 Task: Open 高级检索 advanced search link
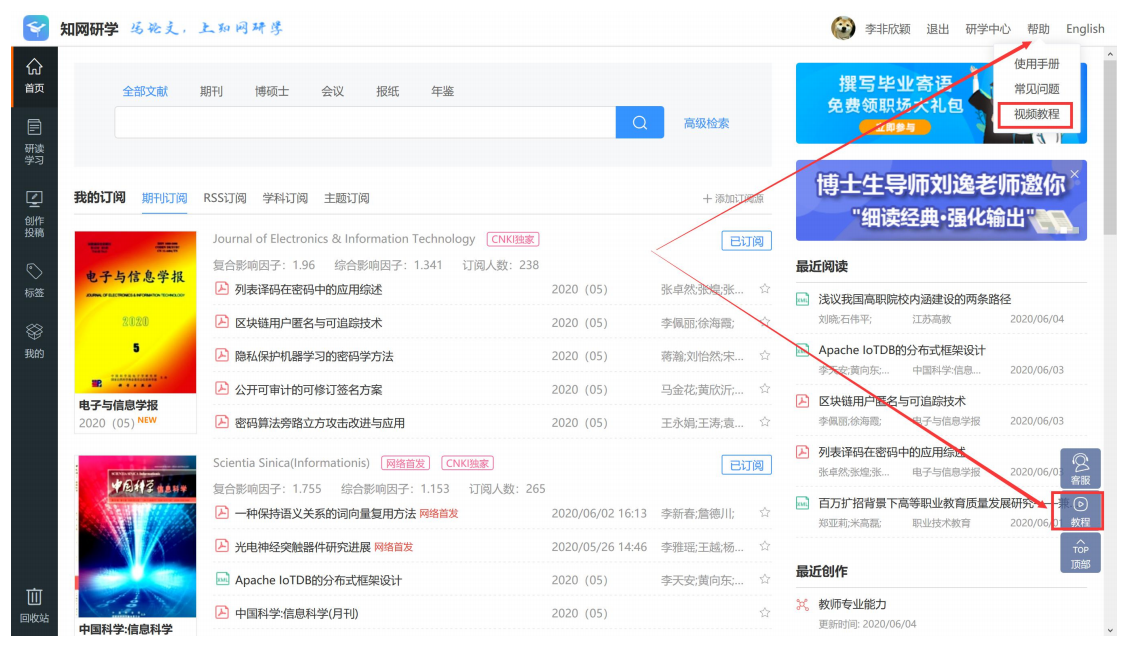706,123
